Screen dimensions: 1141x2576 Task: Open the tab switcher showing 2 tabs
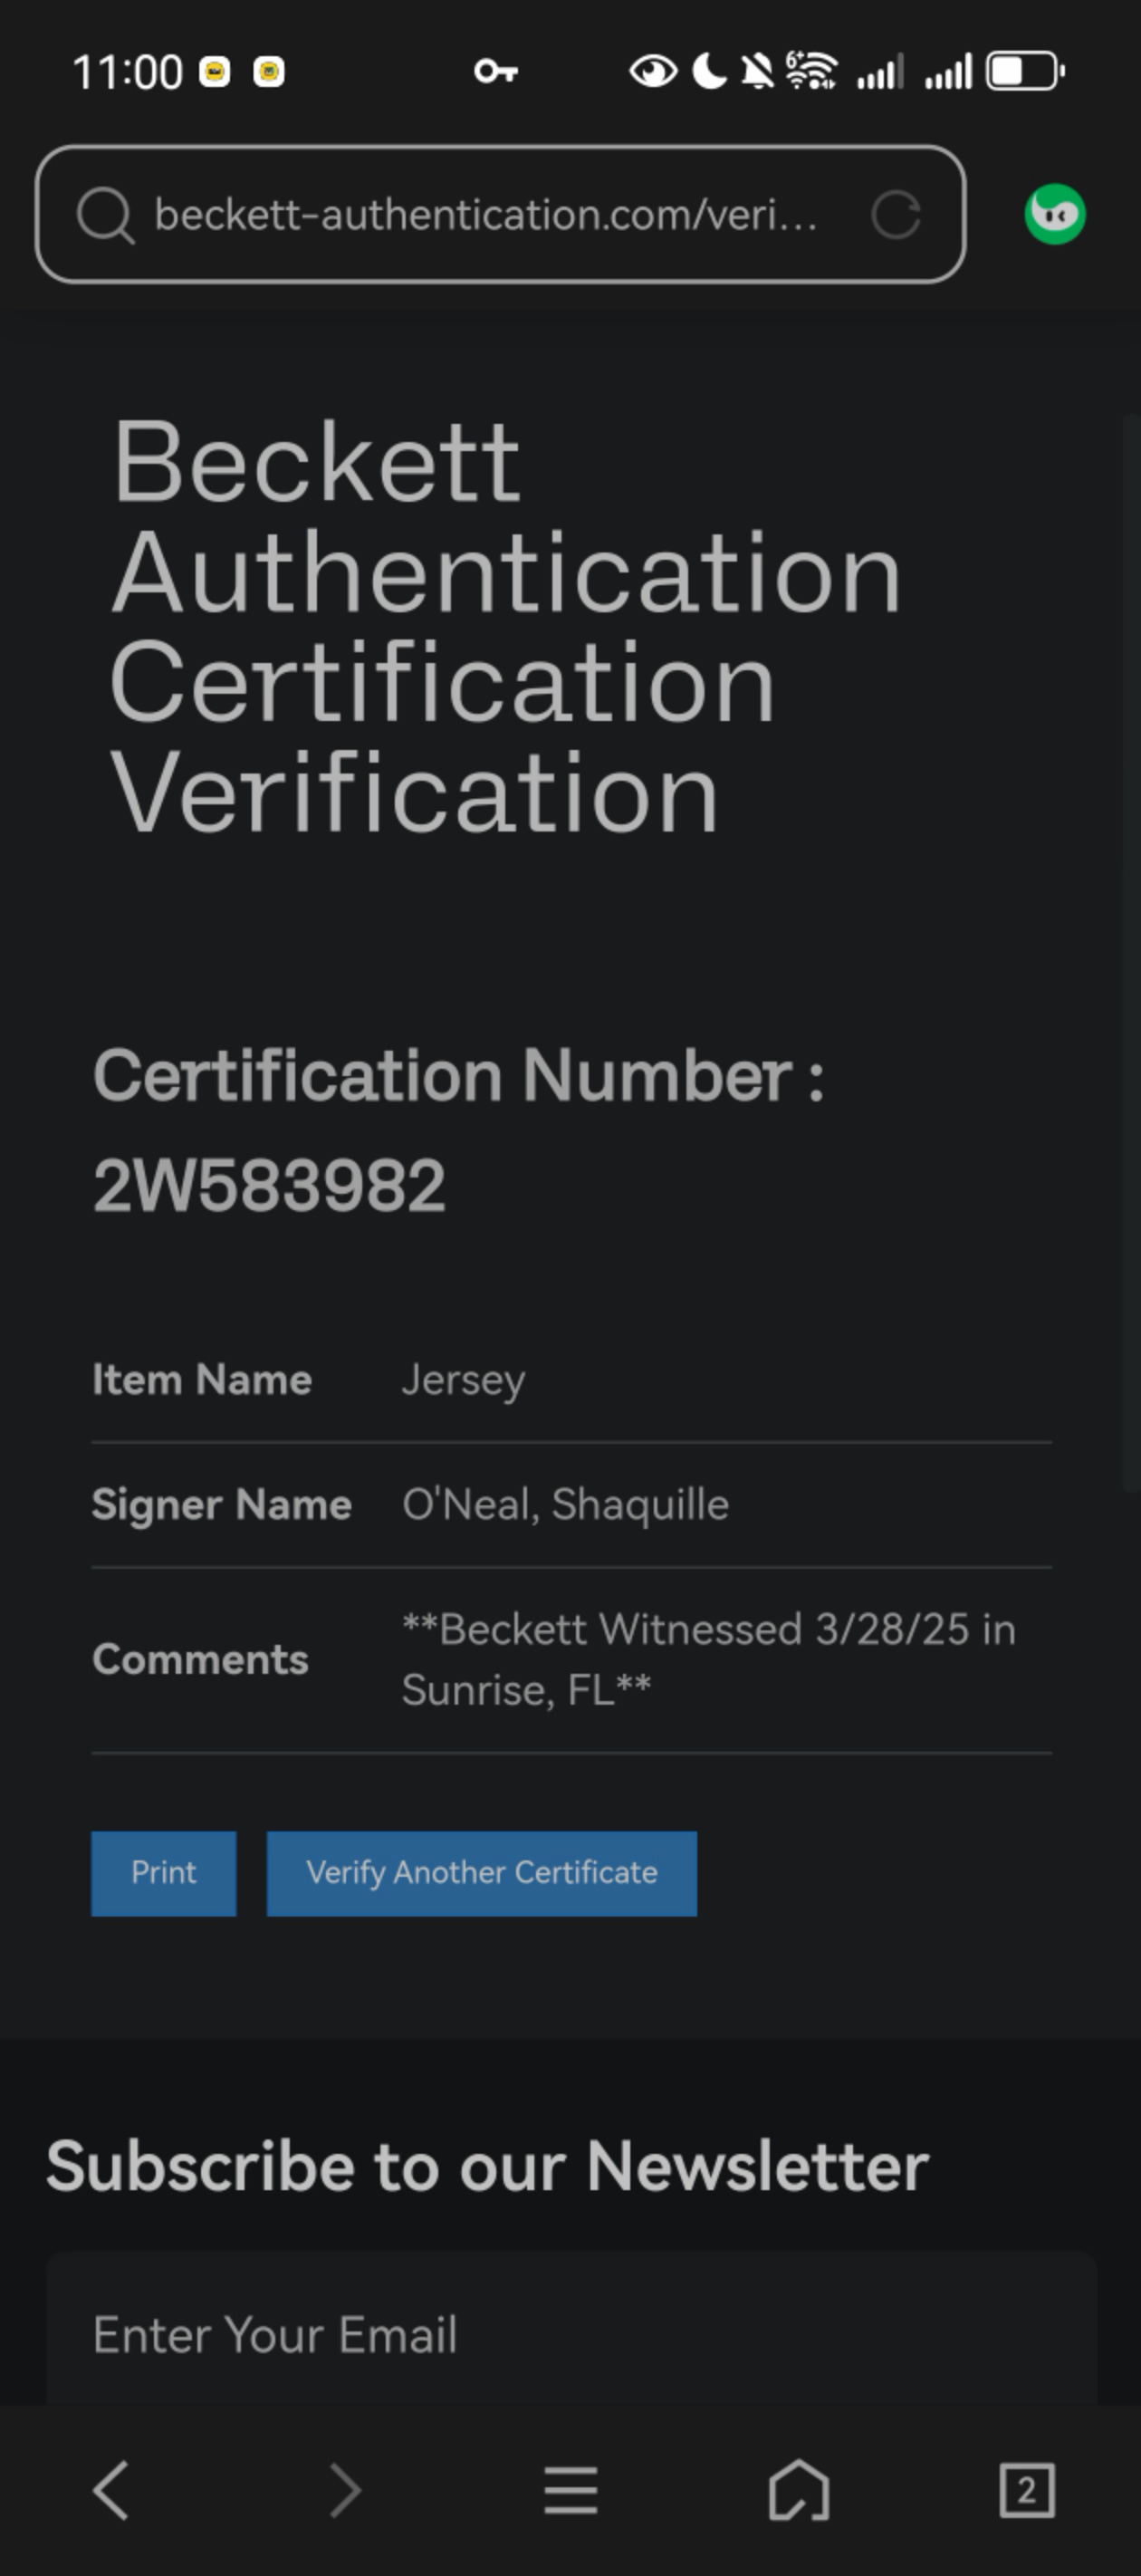[x=1027, y=2490]
